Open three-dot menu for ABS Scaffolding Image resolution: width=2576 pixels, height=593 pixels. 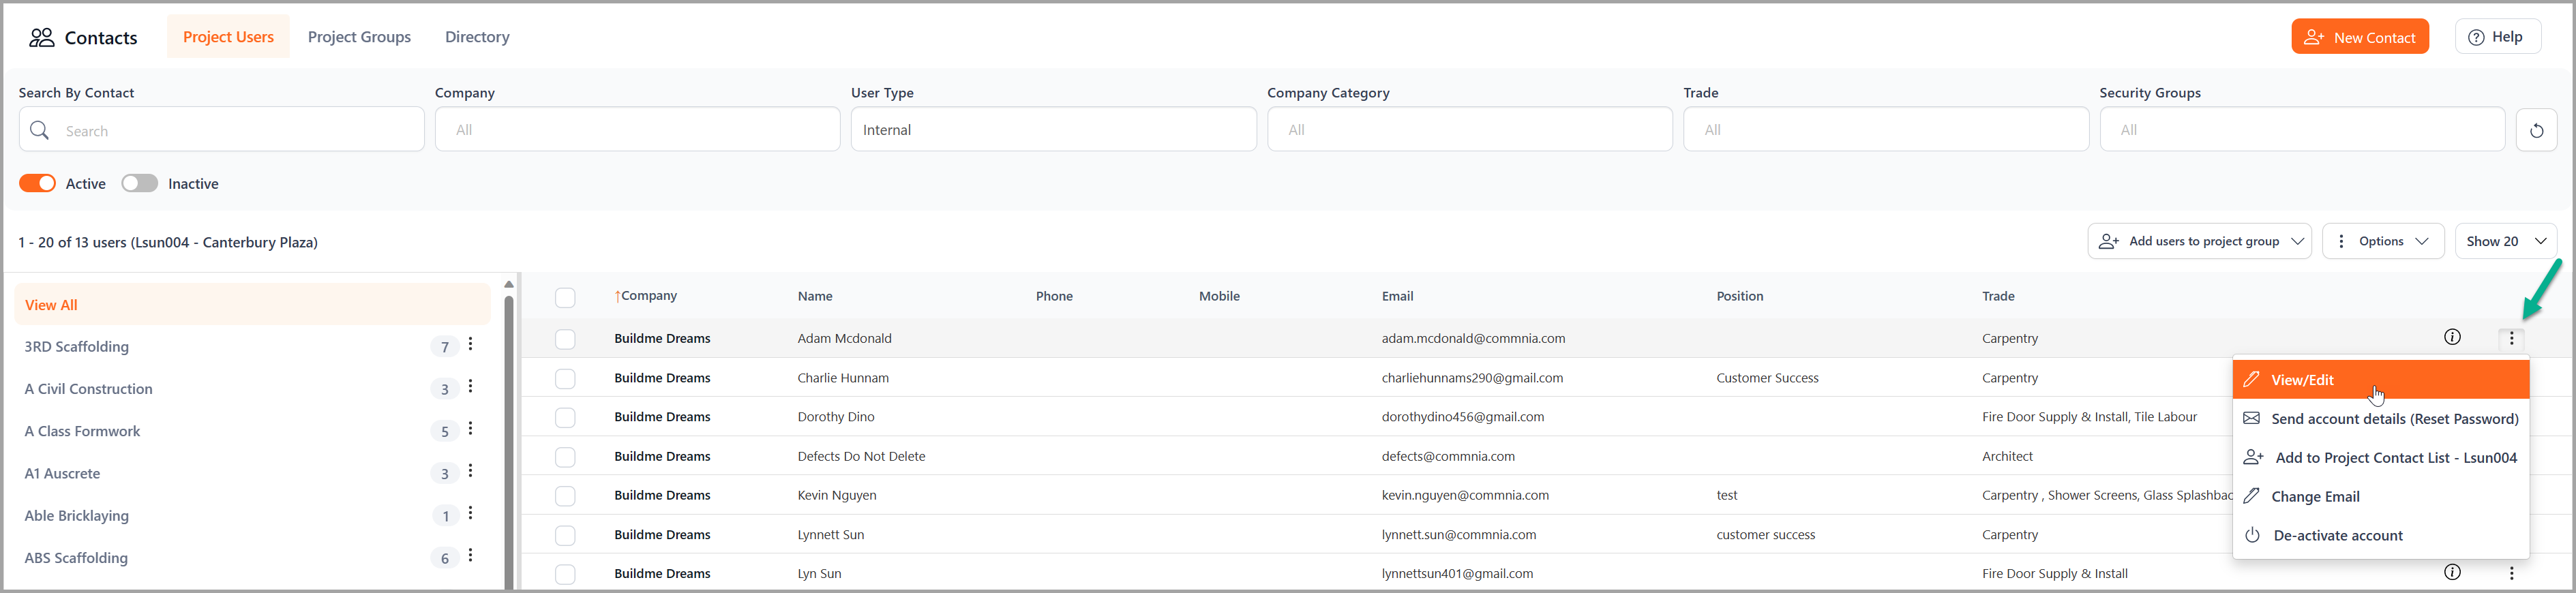[x=470, y=556]
